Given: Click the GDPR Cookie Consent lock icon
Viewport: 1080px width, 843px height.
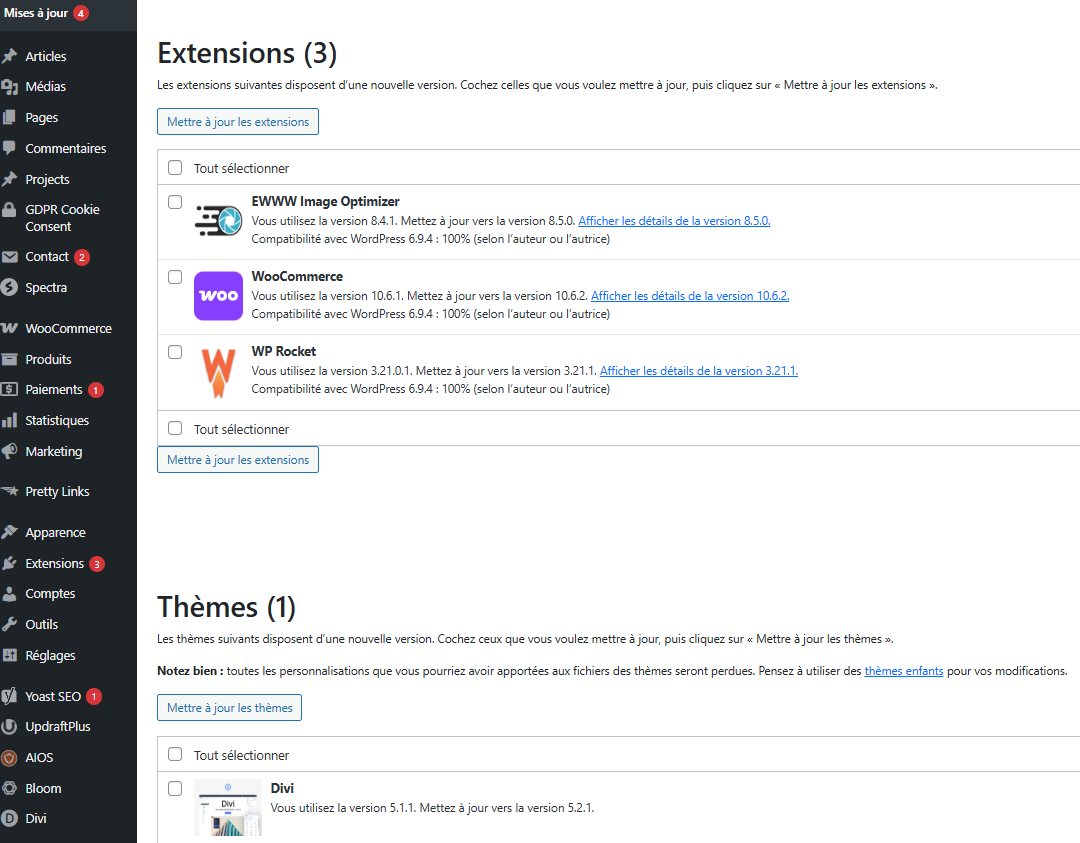Looking at the screenshot, I should 10,209.
